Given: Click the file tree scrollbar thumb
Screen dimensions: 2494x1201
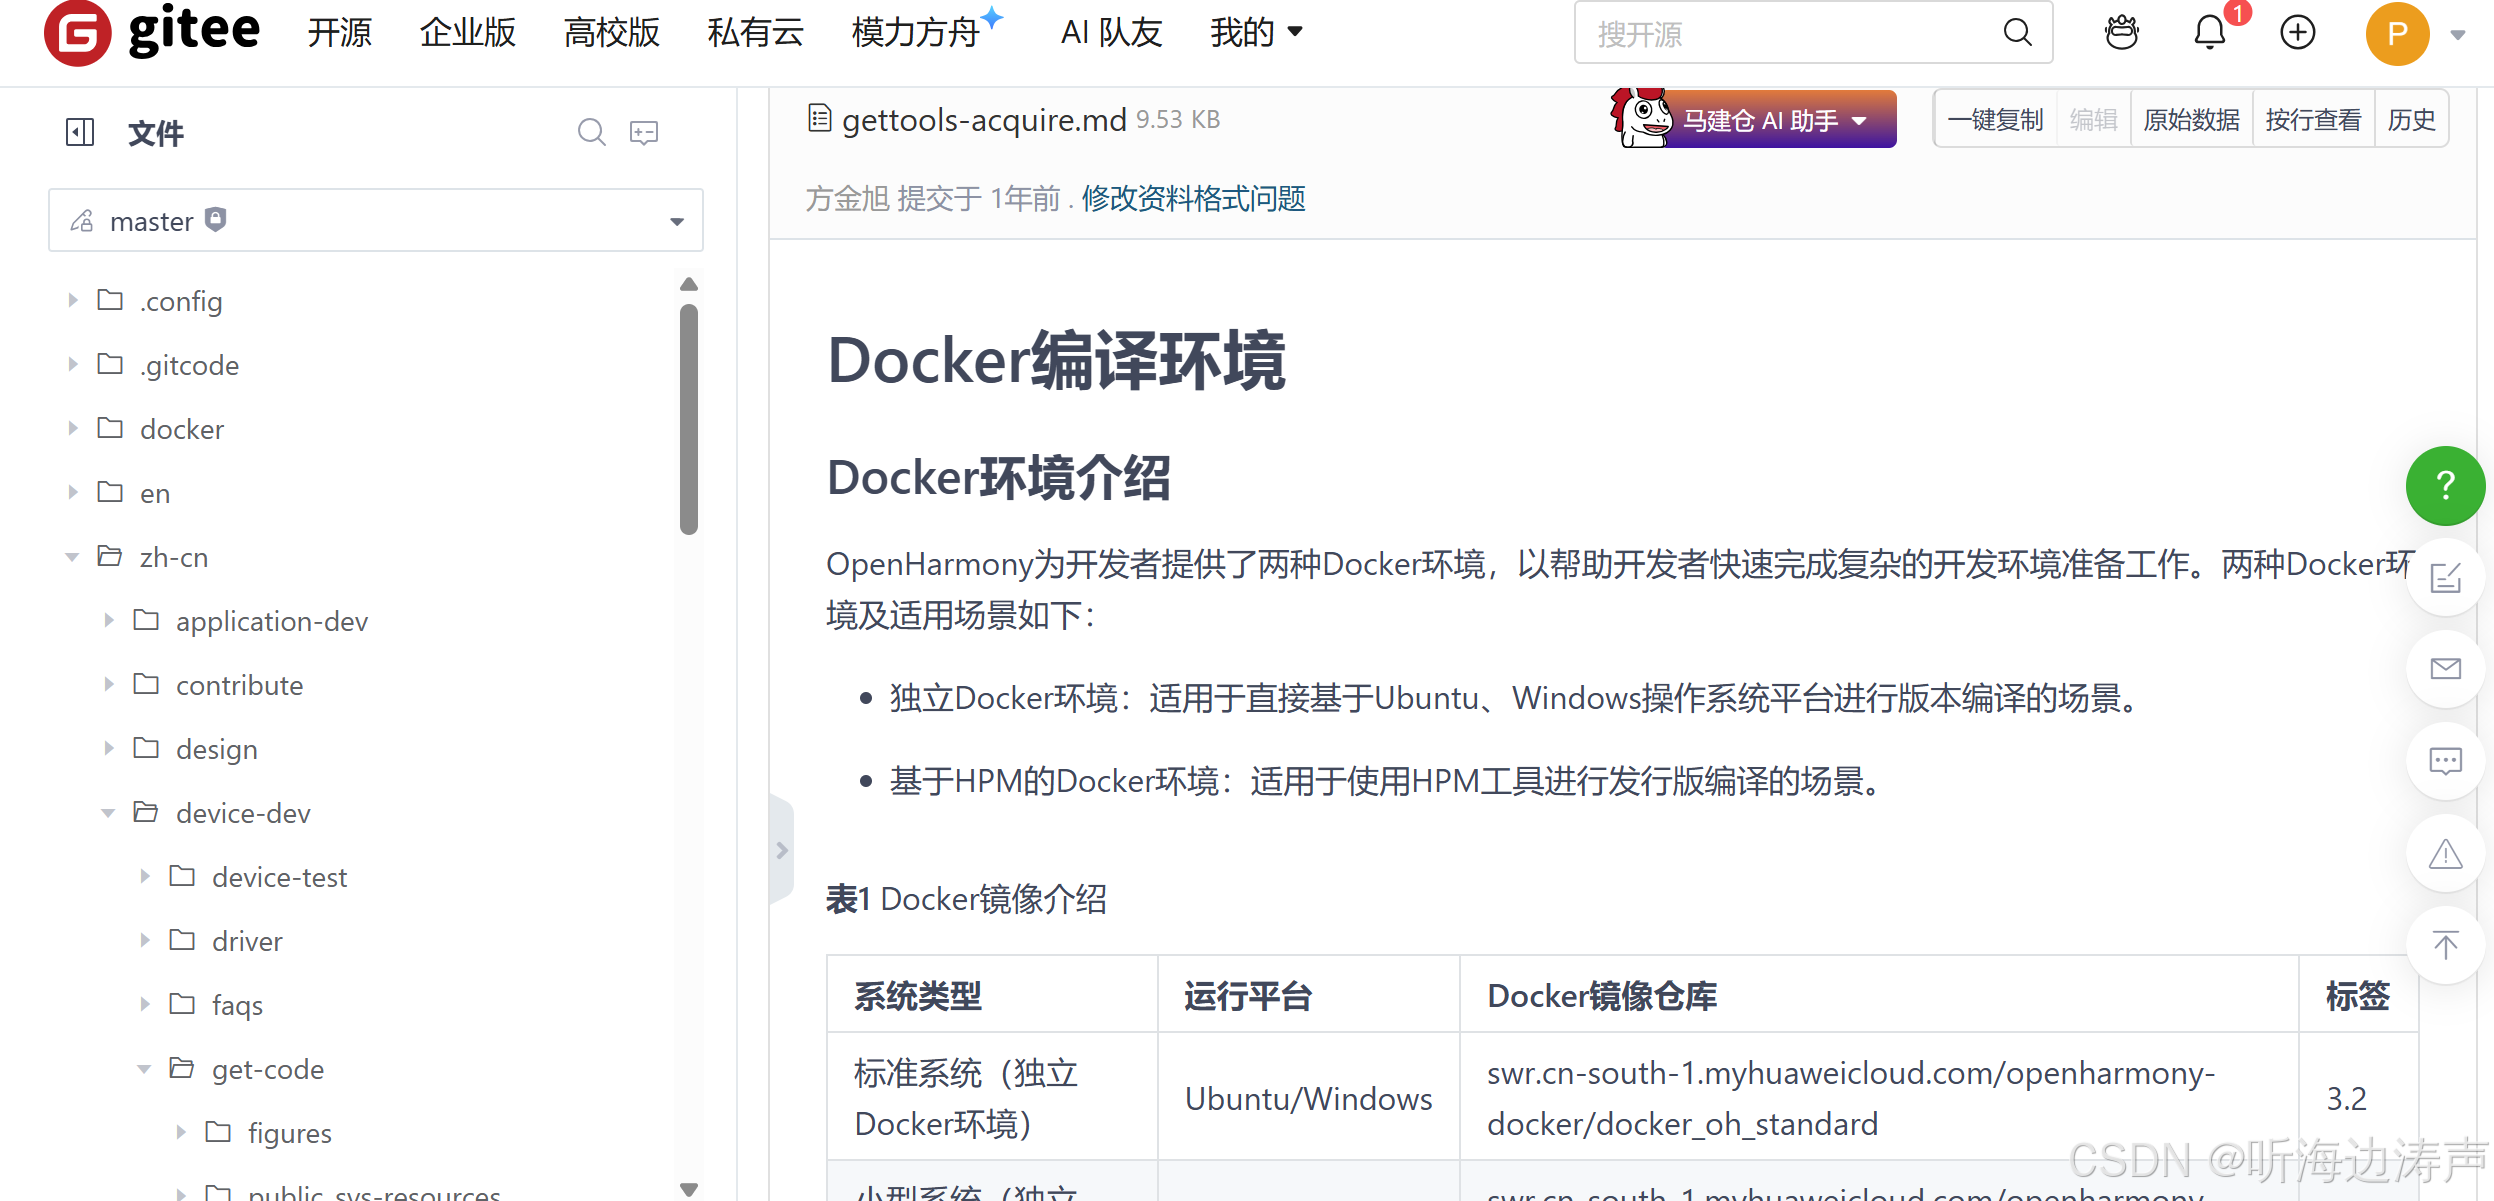Looking at the screenshot, I should (x=689, y=420).
